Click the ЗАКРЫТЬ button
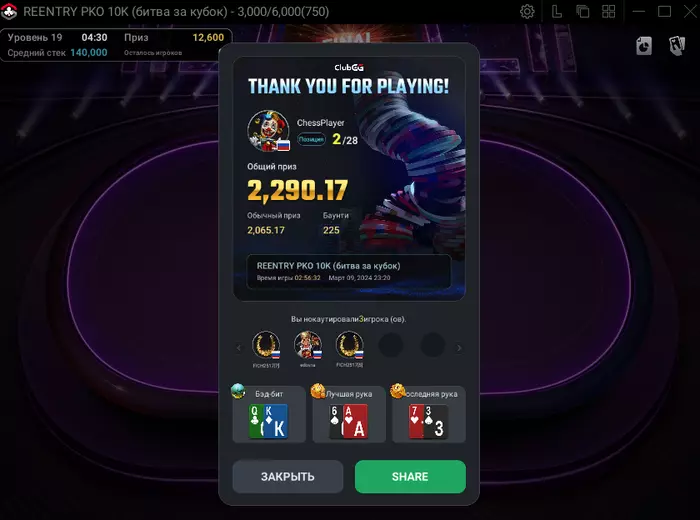The width and height of the screenshot is (700, 520). (x=288, y=477)
